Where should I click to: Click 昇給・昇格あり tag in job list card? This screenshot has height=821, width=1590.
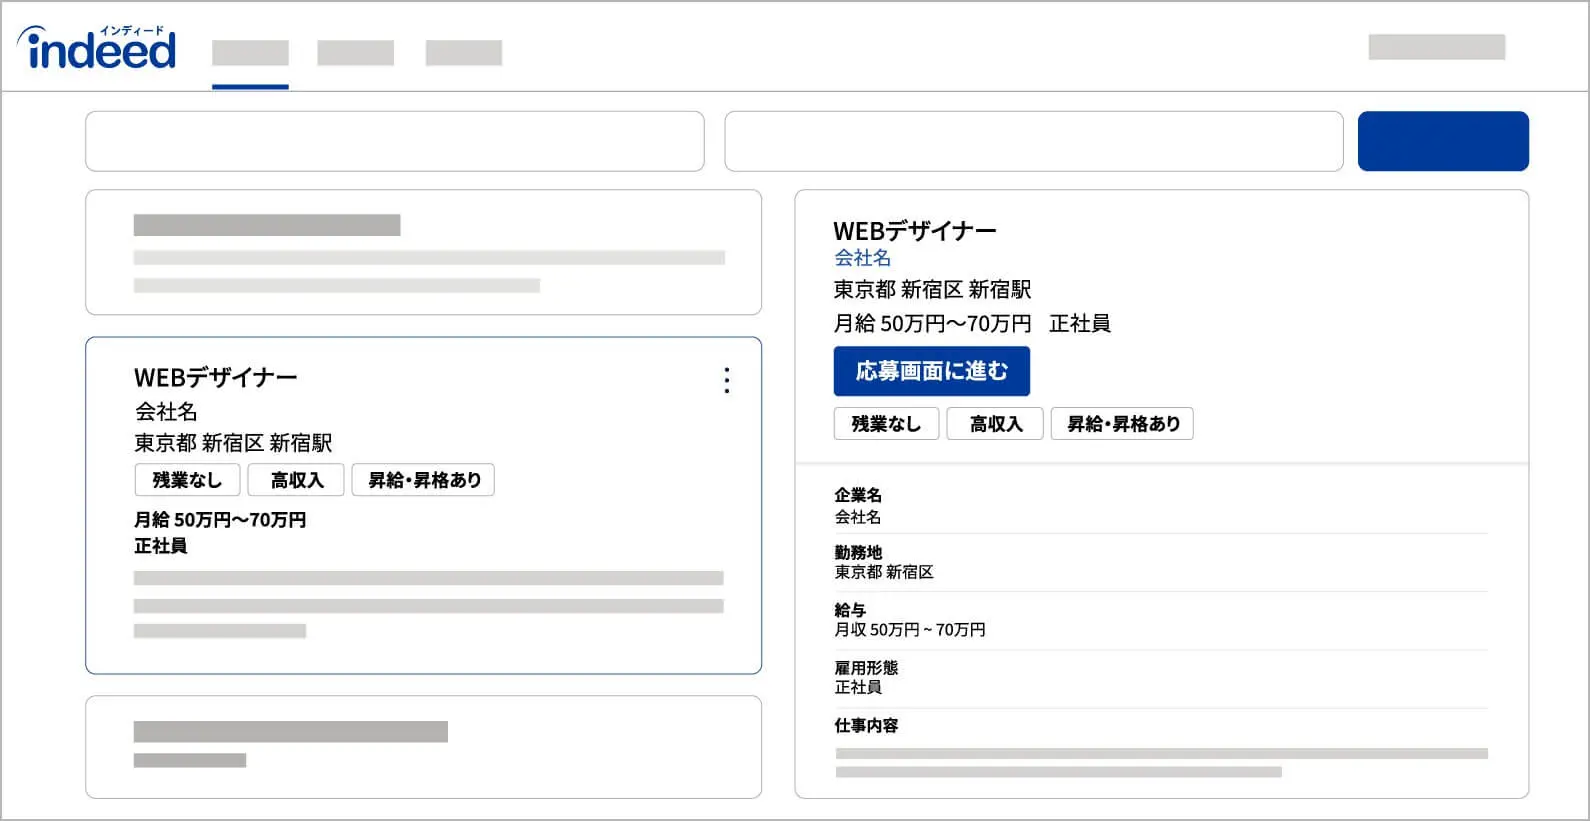click(424, 480)
